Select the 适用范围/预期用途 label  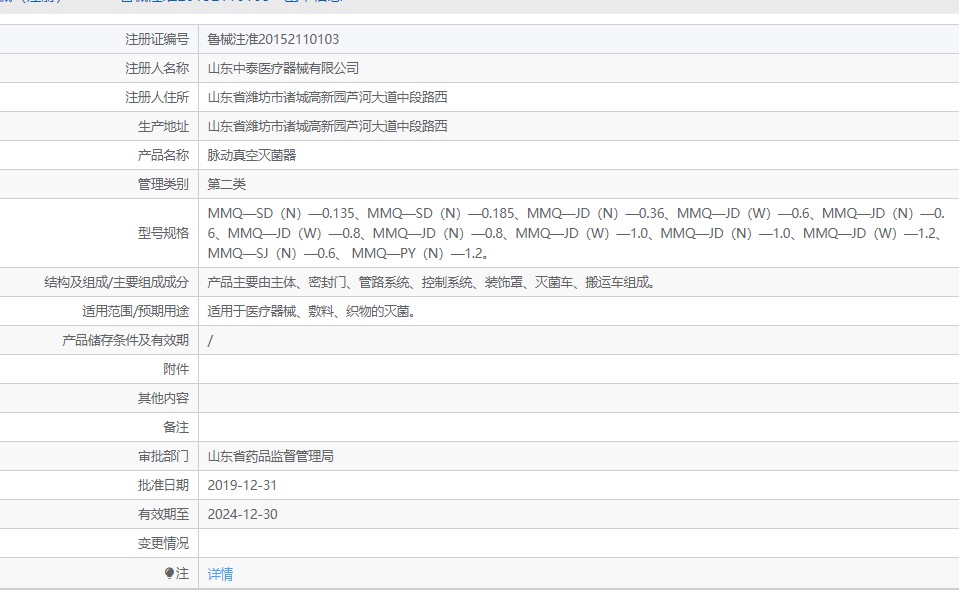136,311
